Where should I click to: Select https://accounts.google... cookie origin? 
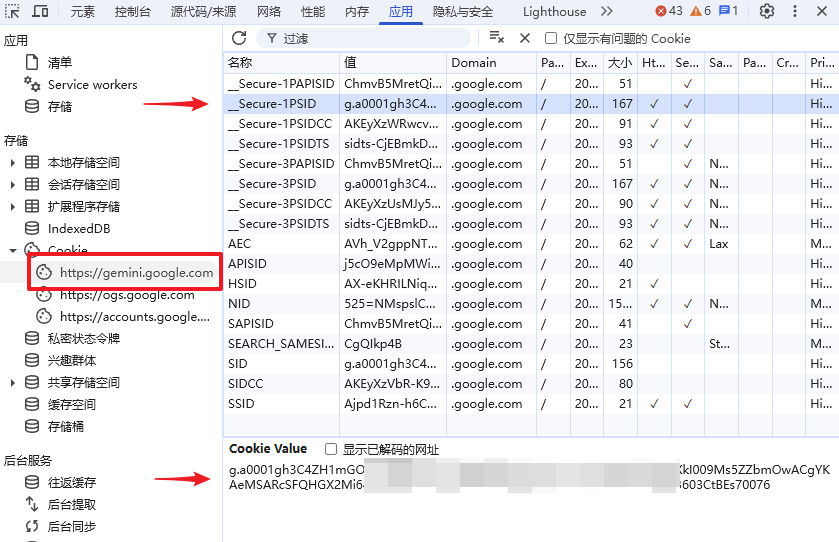click(135, 316)
